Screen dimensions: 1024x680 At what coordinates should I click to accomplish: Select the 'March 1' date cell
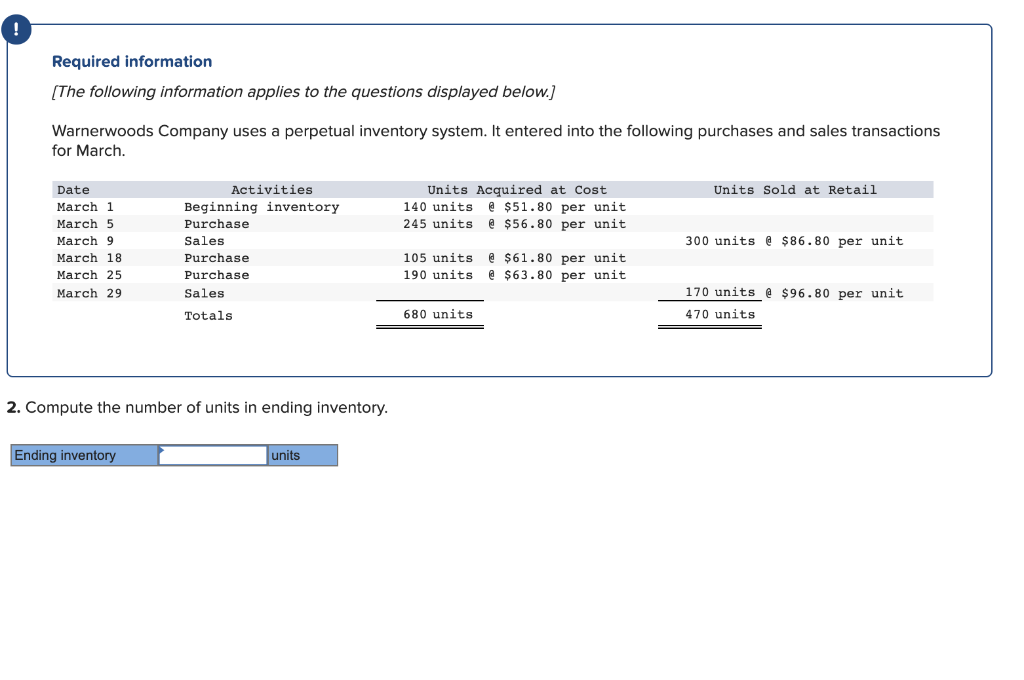[x=86, y=207]
